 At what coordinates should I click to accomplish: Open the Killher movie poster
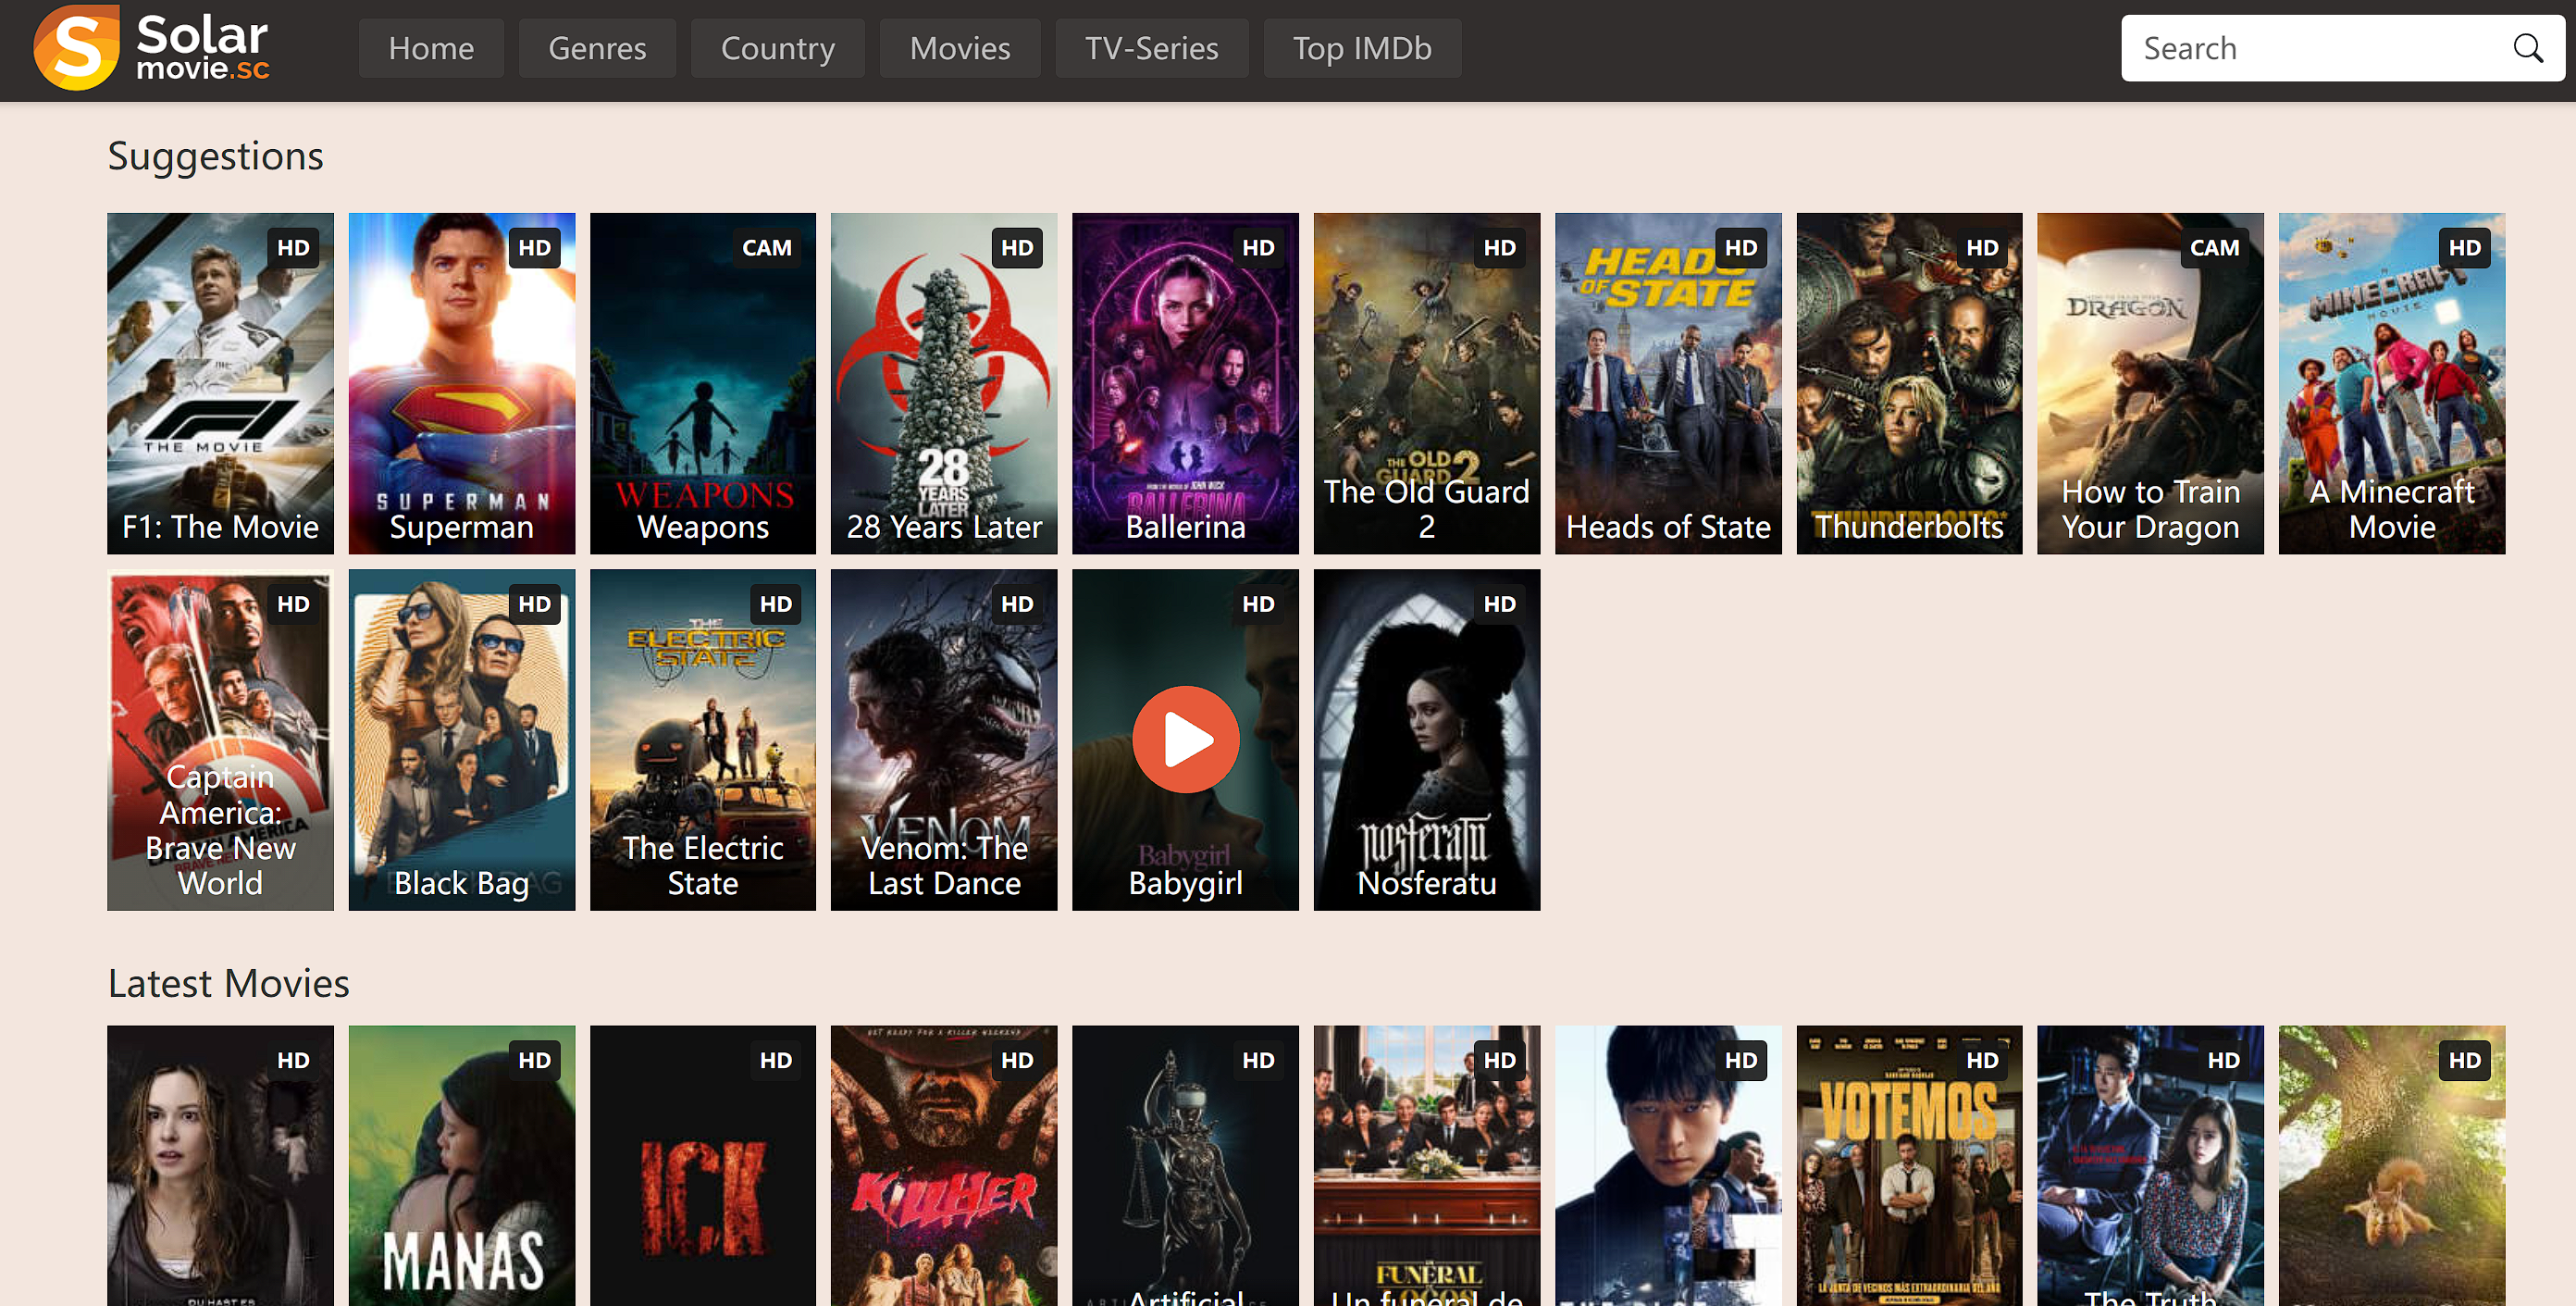[x=944, y=1166]
